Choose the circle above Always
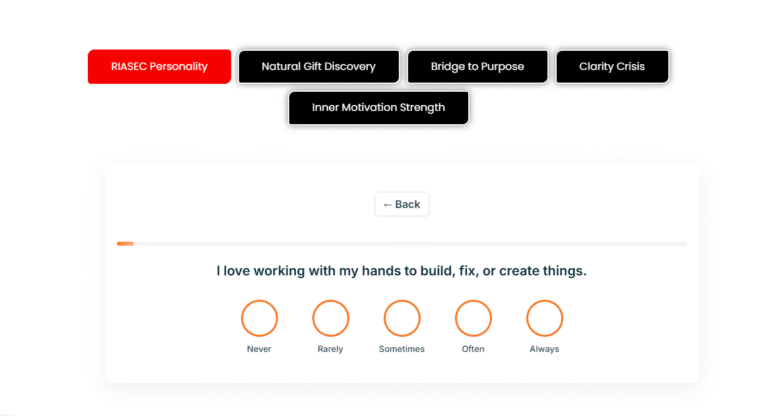 [x=545, y=318]
